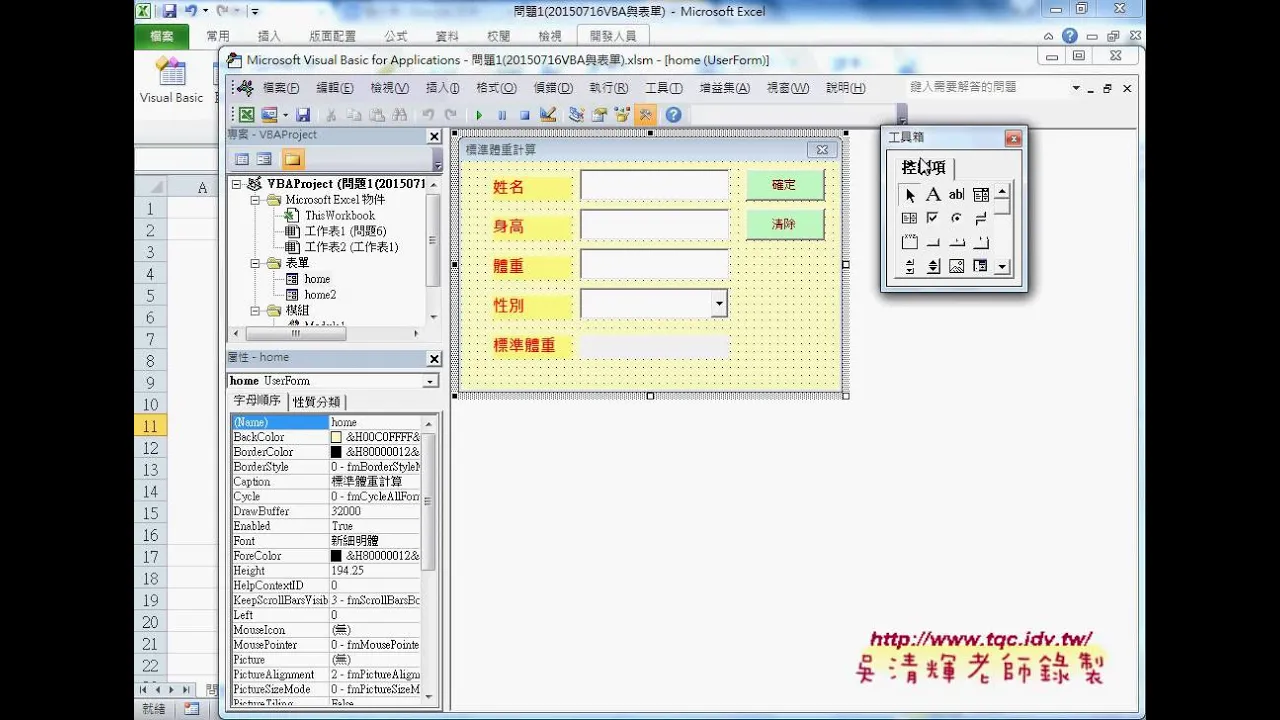Pick the ToggleButton control in the Toolbox
The image size is (1280, 720).
[981, 218]
